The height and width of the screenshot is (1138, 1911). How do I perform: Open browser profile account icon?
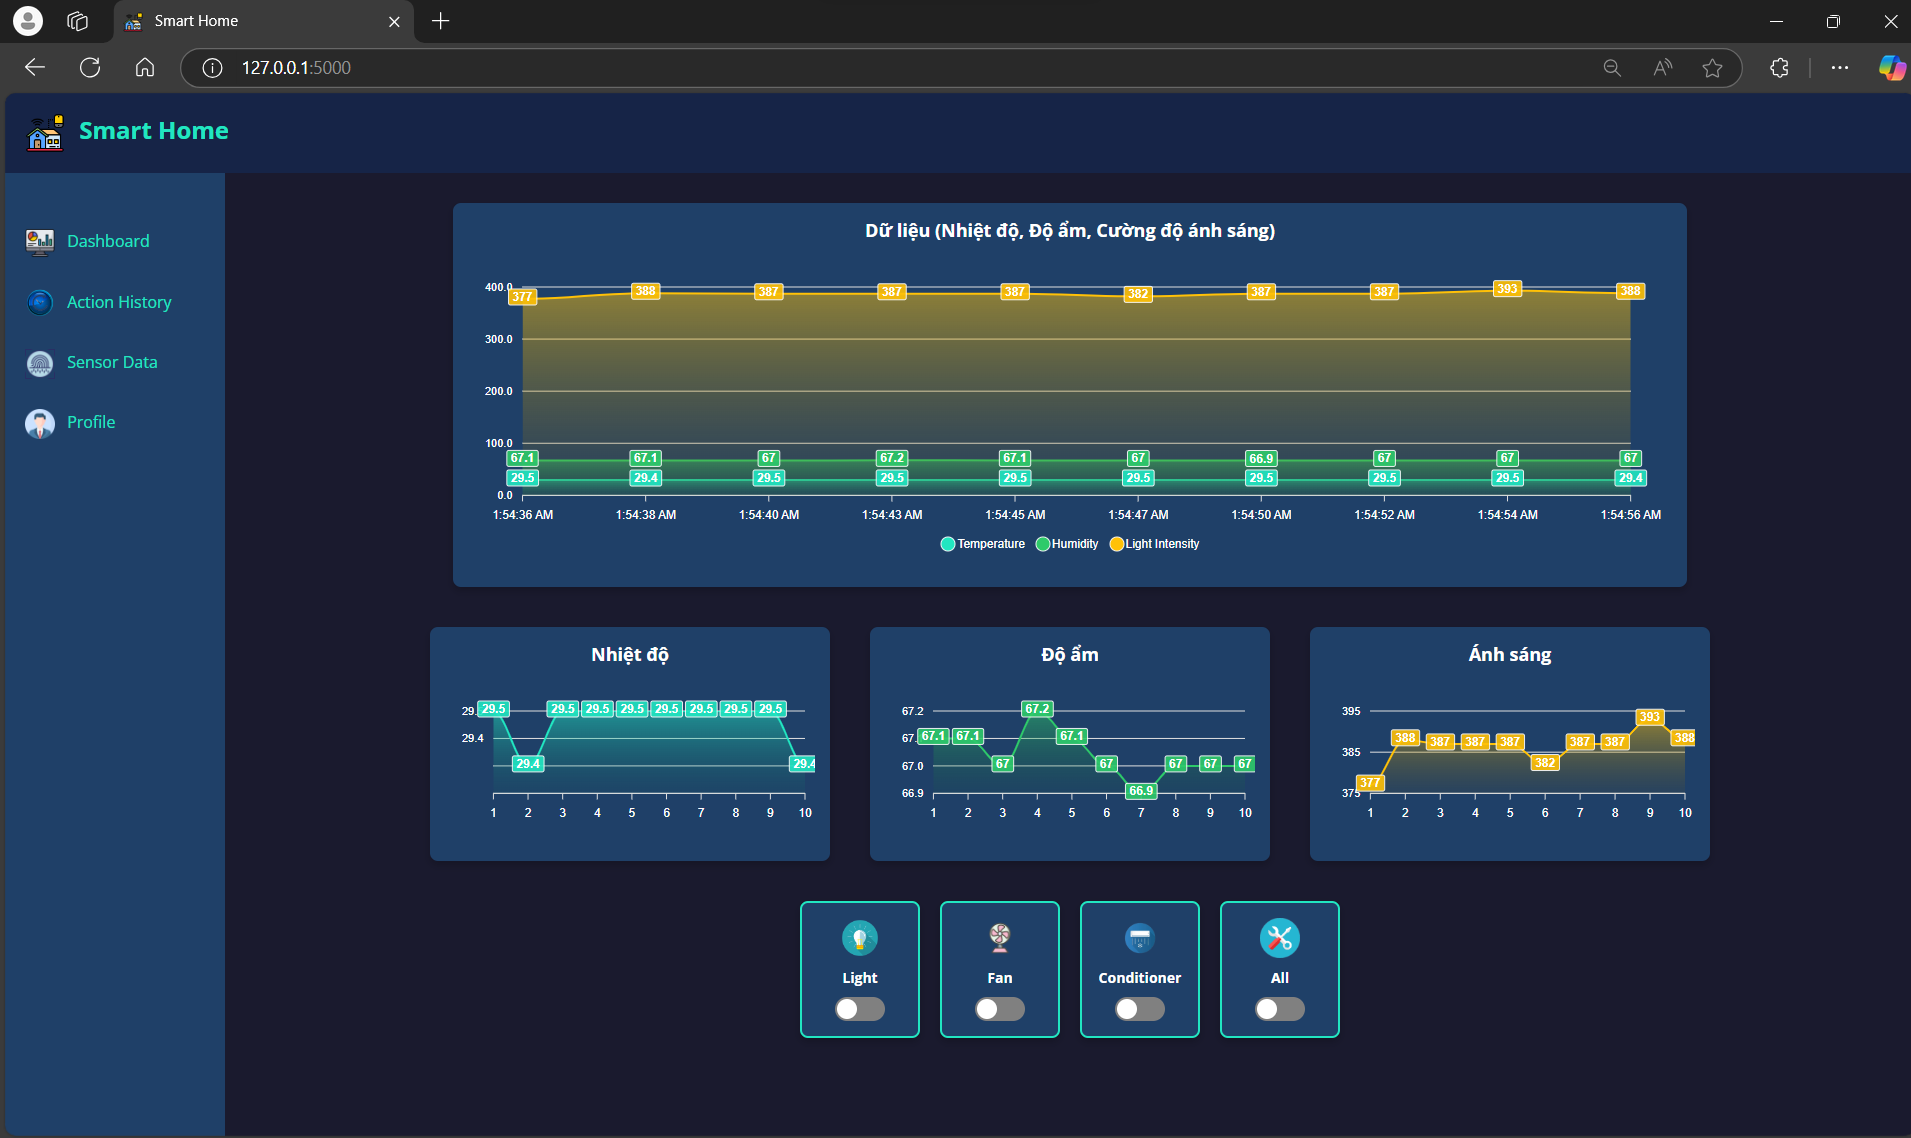click(x=28, y=21)
